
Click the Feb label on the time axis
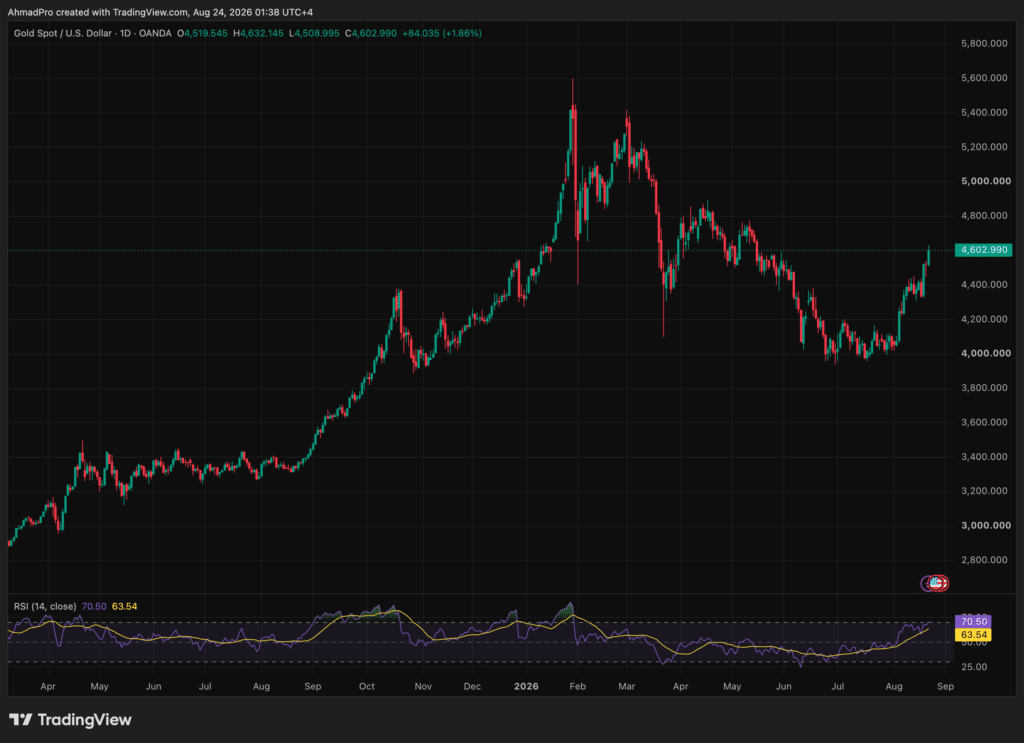pos(577,686)
